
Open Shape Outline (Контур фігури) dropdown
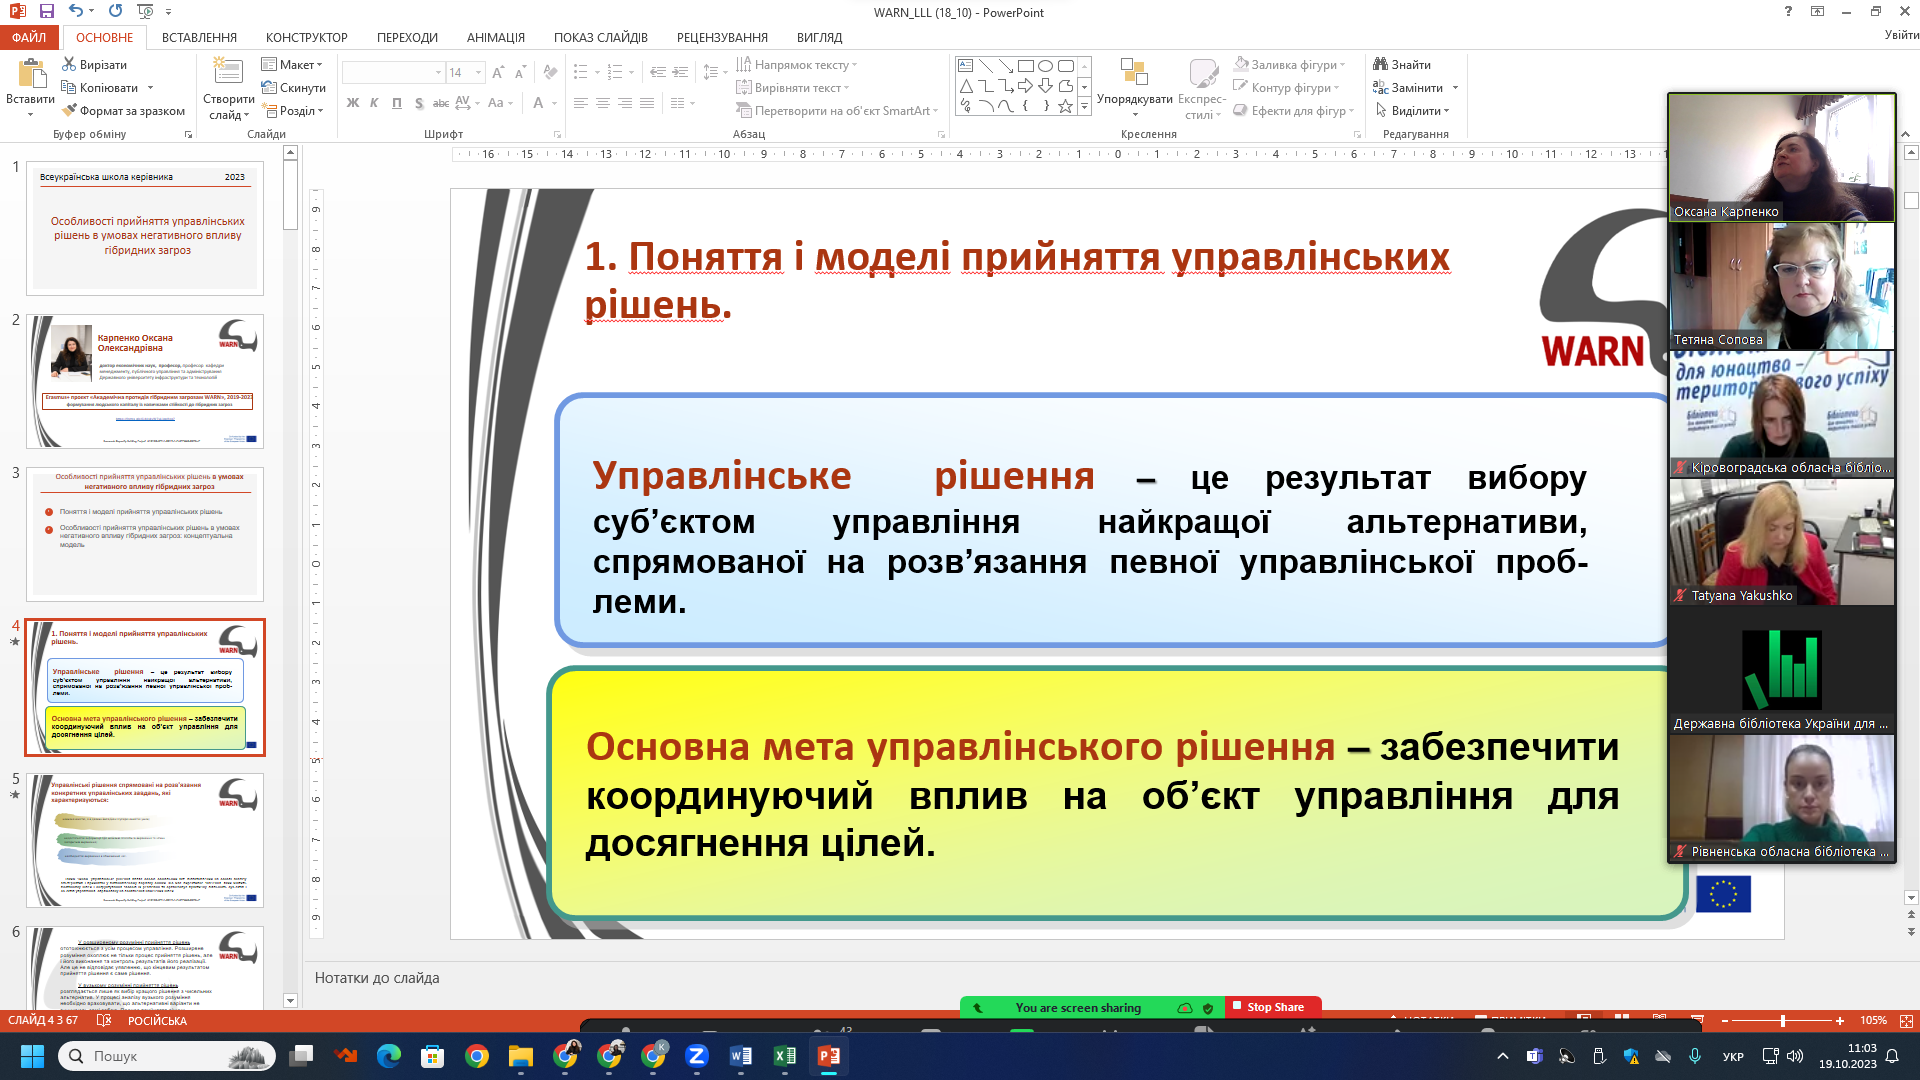point(1287,88)
